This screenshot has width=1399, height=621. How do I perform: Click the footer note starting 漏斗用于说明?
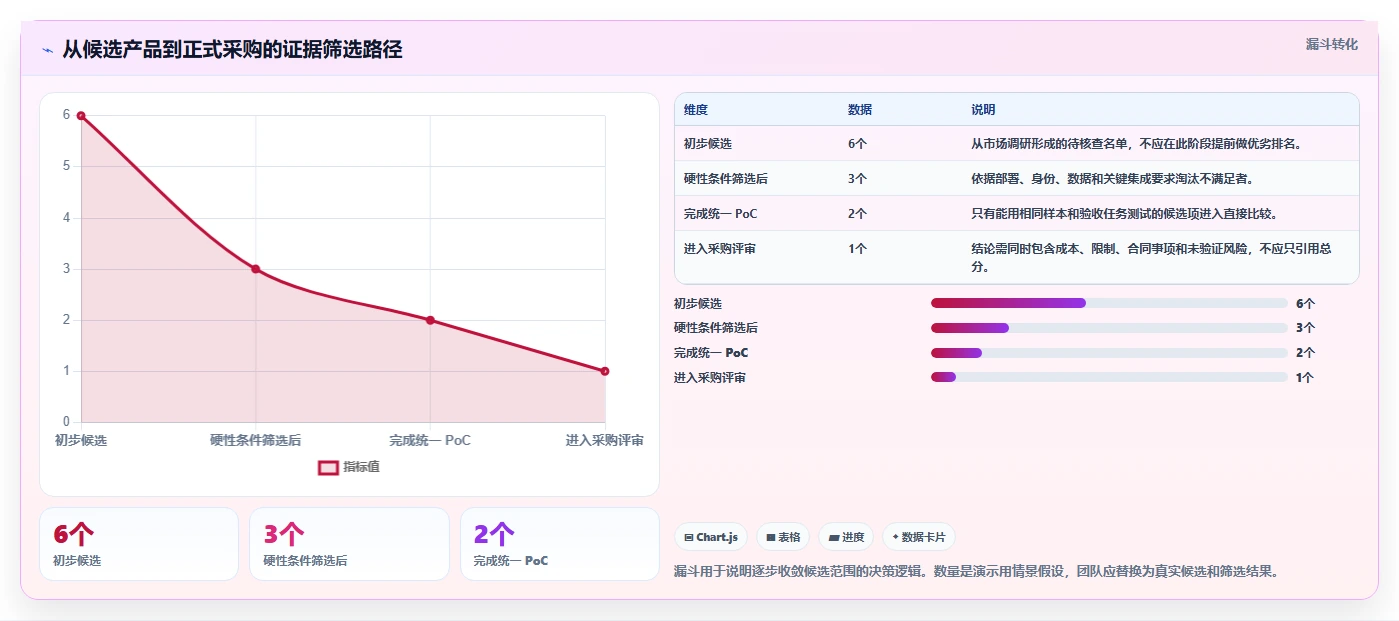pos(977,572)
